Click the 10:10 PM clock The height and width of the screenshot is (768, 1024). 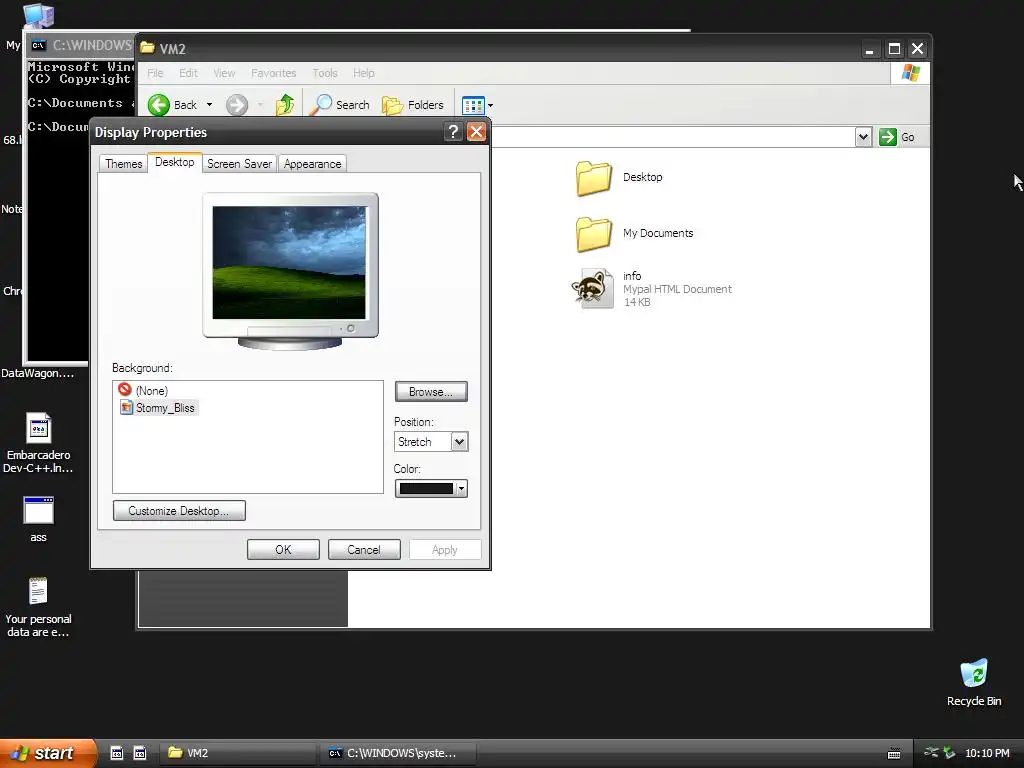[x=987, y=753]
